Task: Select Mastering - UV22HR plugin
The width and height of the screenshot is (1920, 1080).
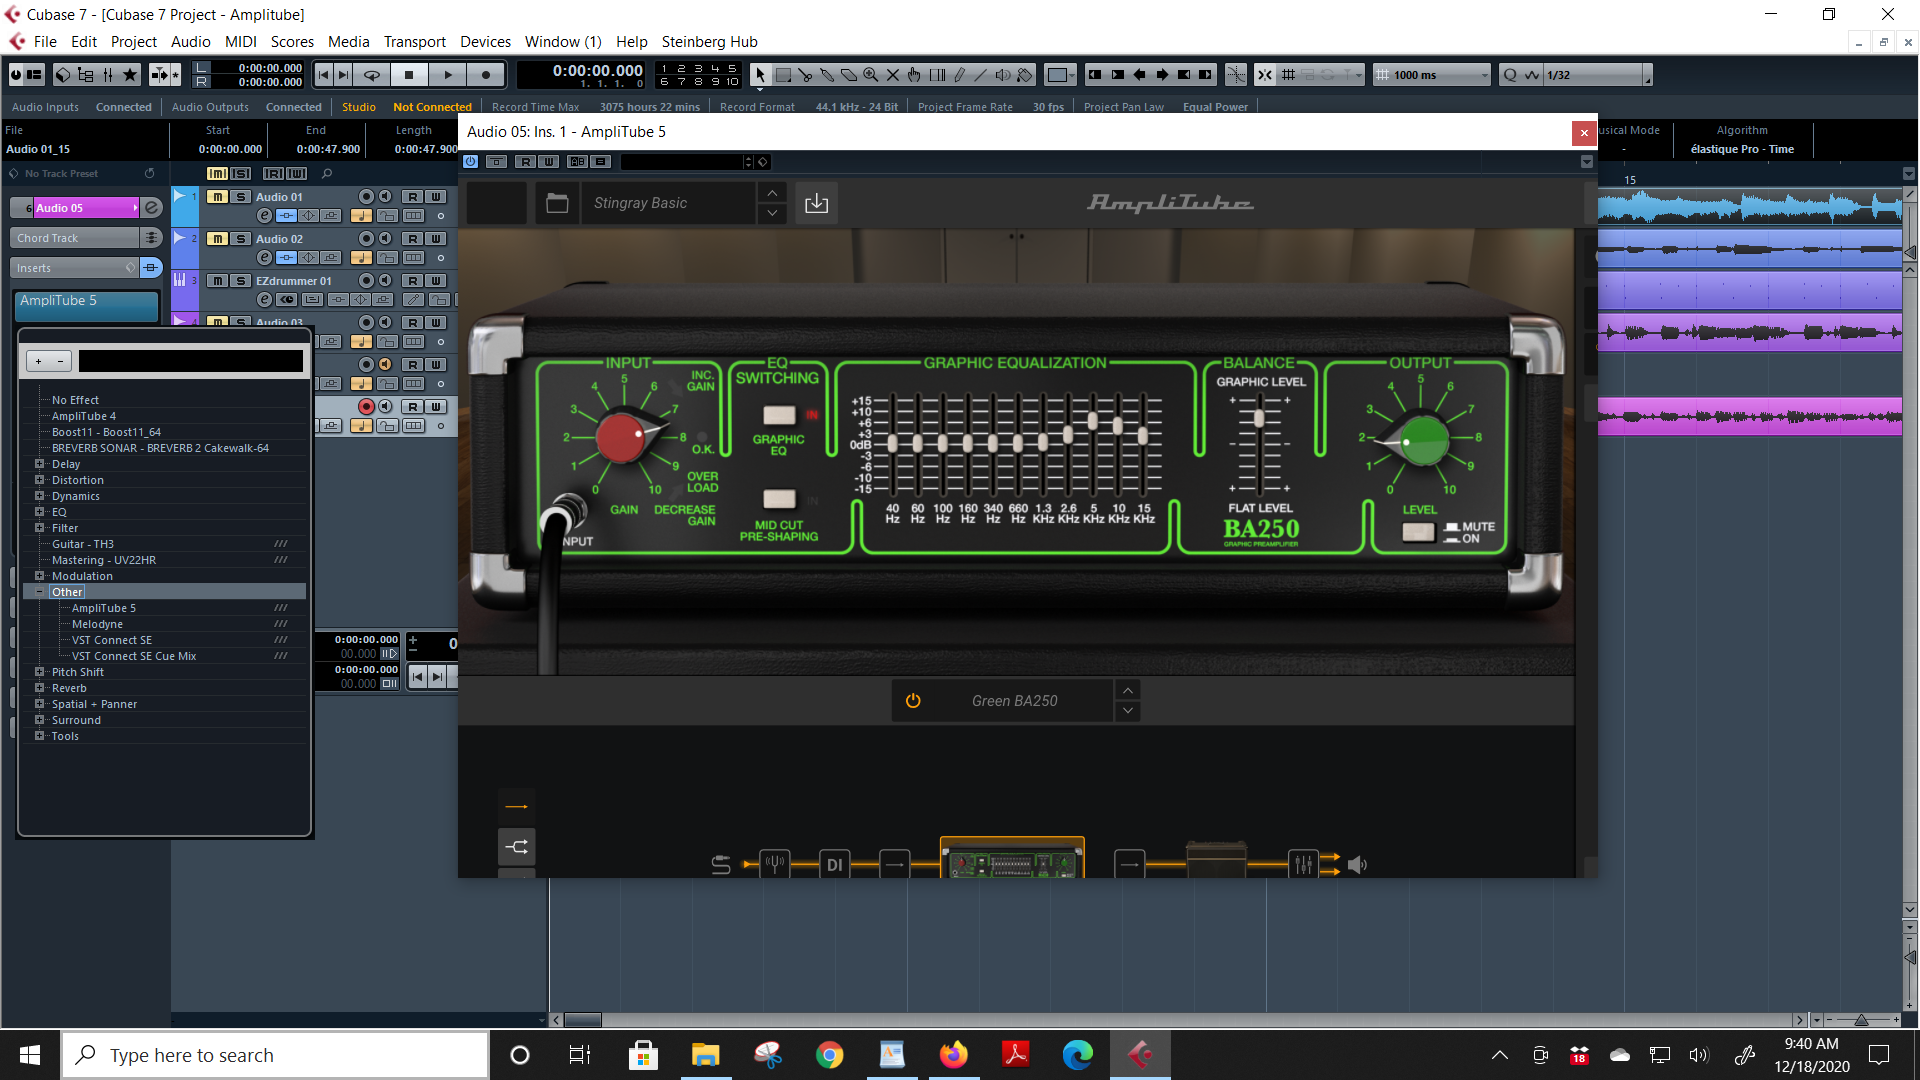Action: pos(104,560)
